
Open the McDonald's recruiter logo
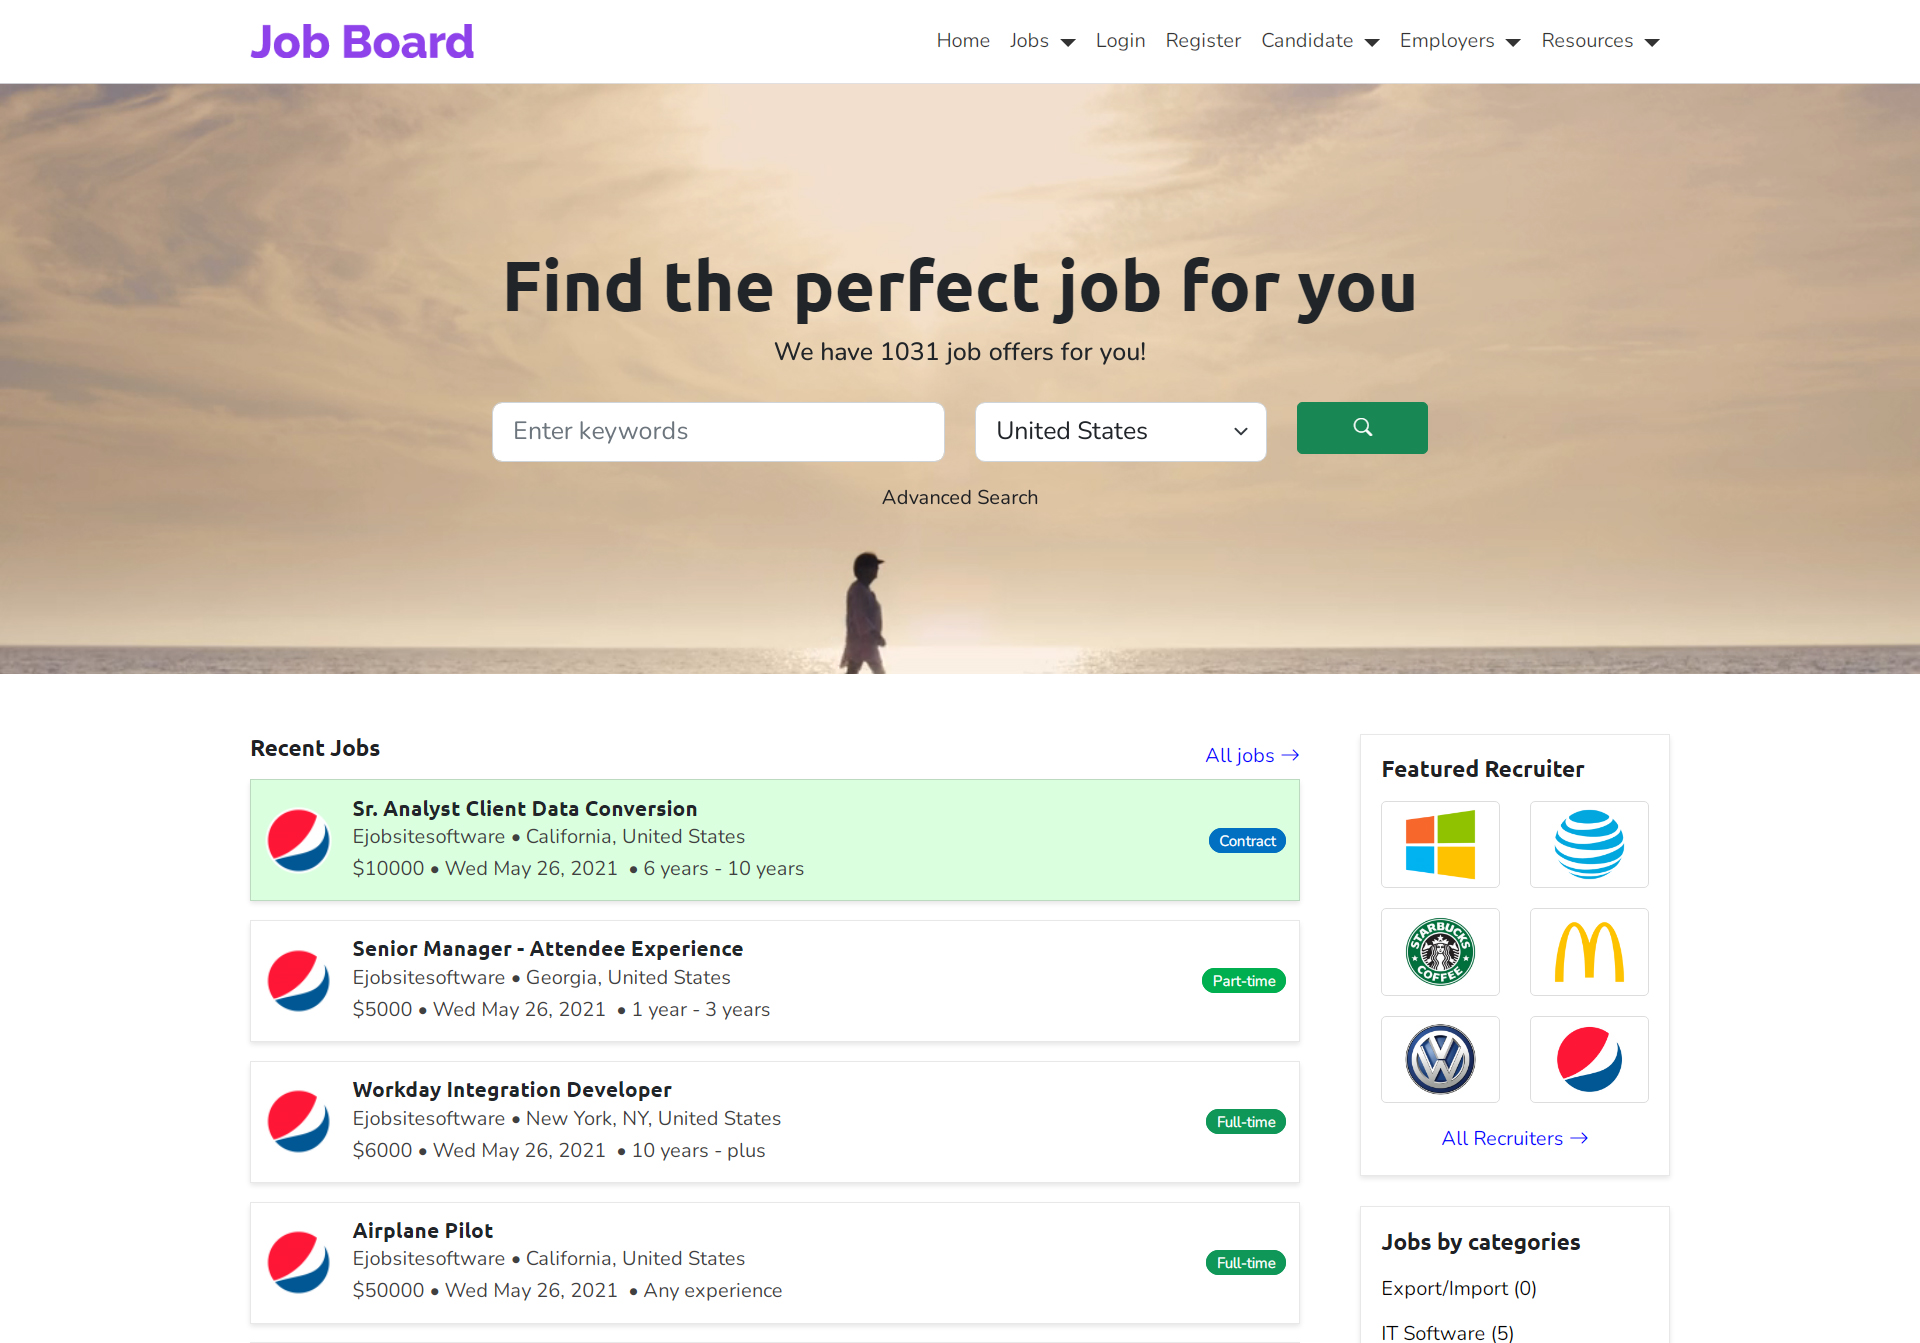[x=1589, y=952]
